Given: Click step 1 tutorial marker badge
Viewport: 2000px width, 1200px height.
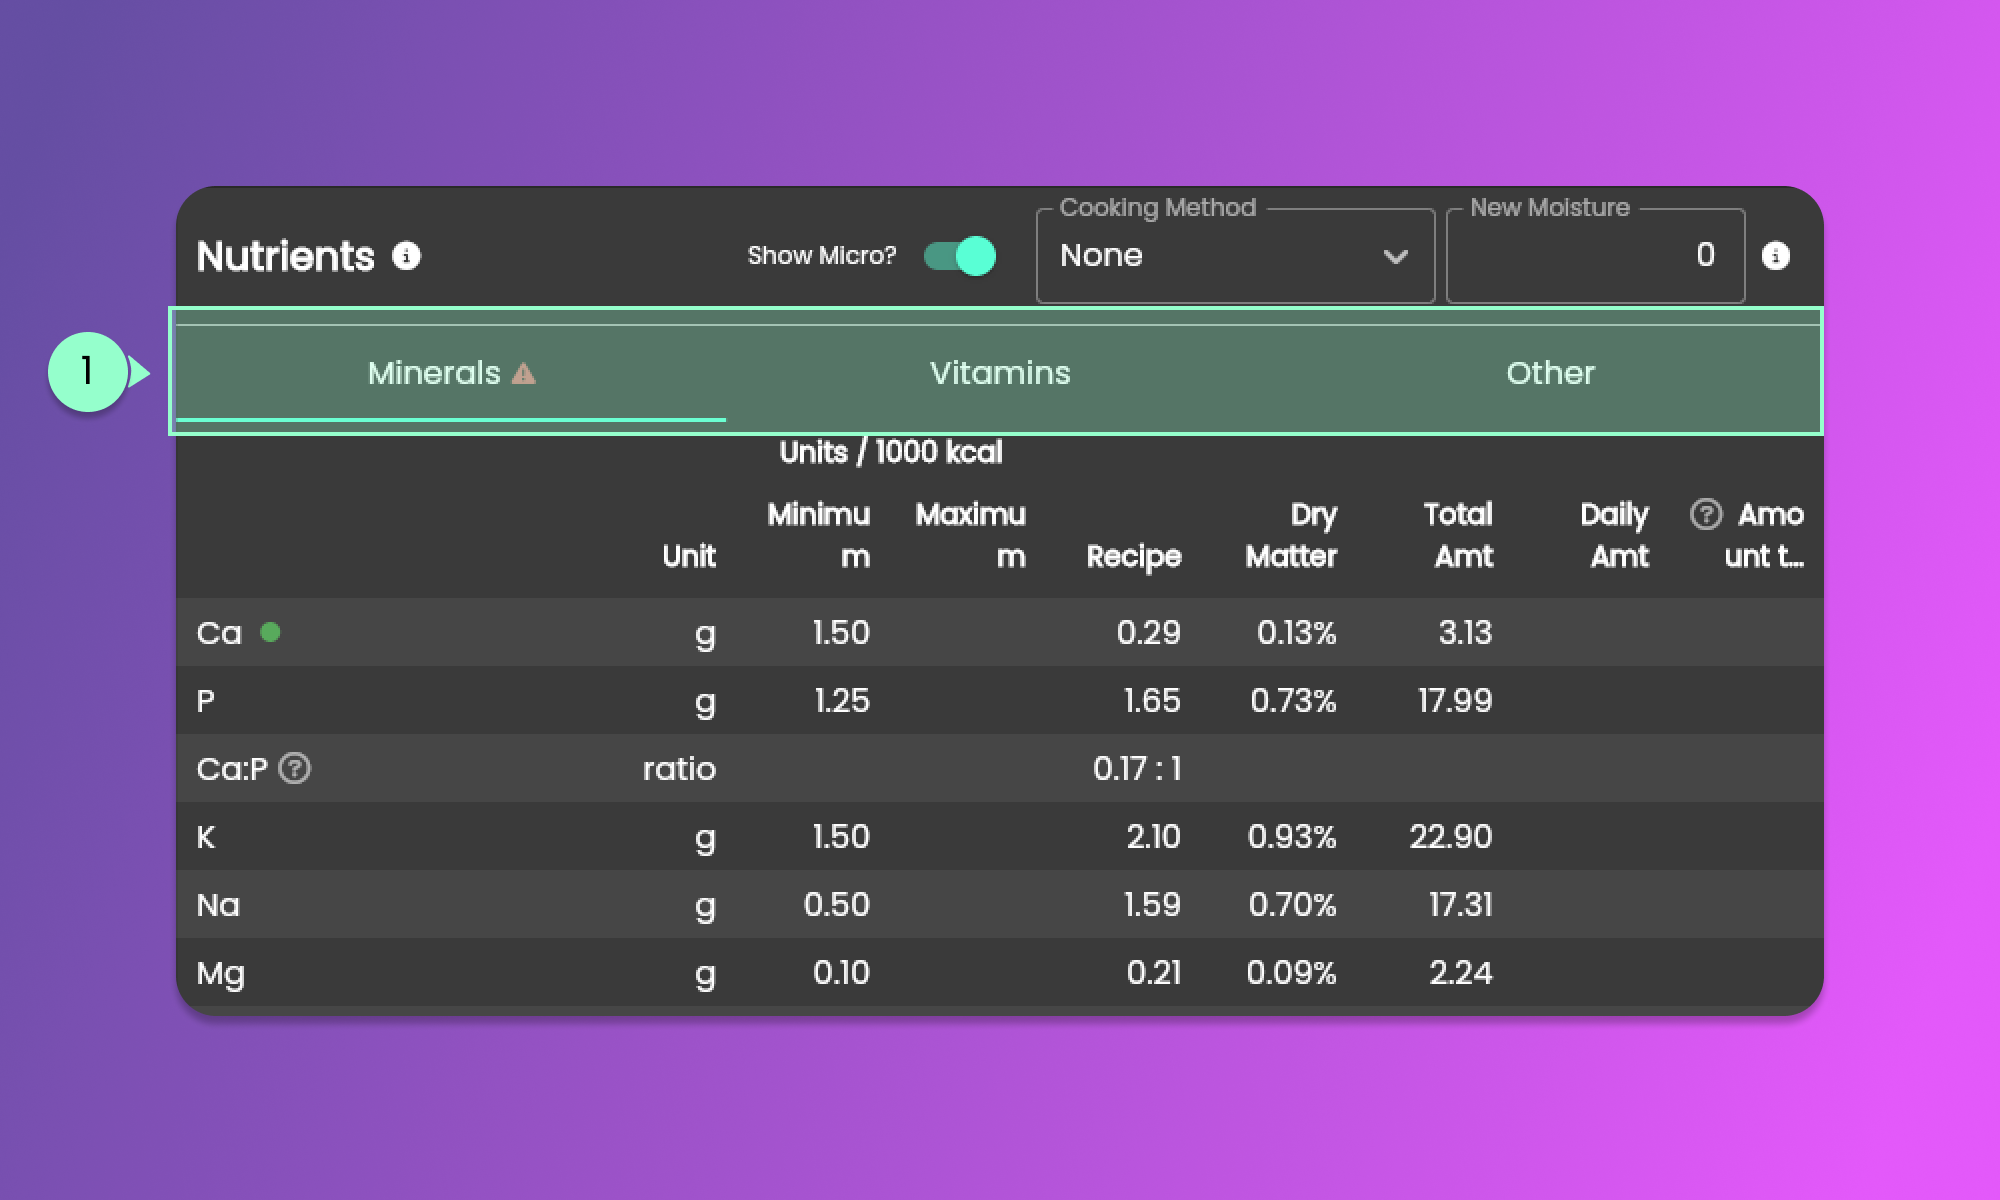Looking at the screenshot, I should point(88,372).
